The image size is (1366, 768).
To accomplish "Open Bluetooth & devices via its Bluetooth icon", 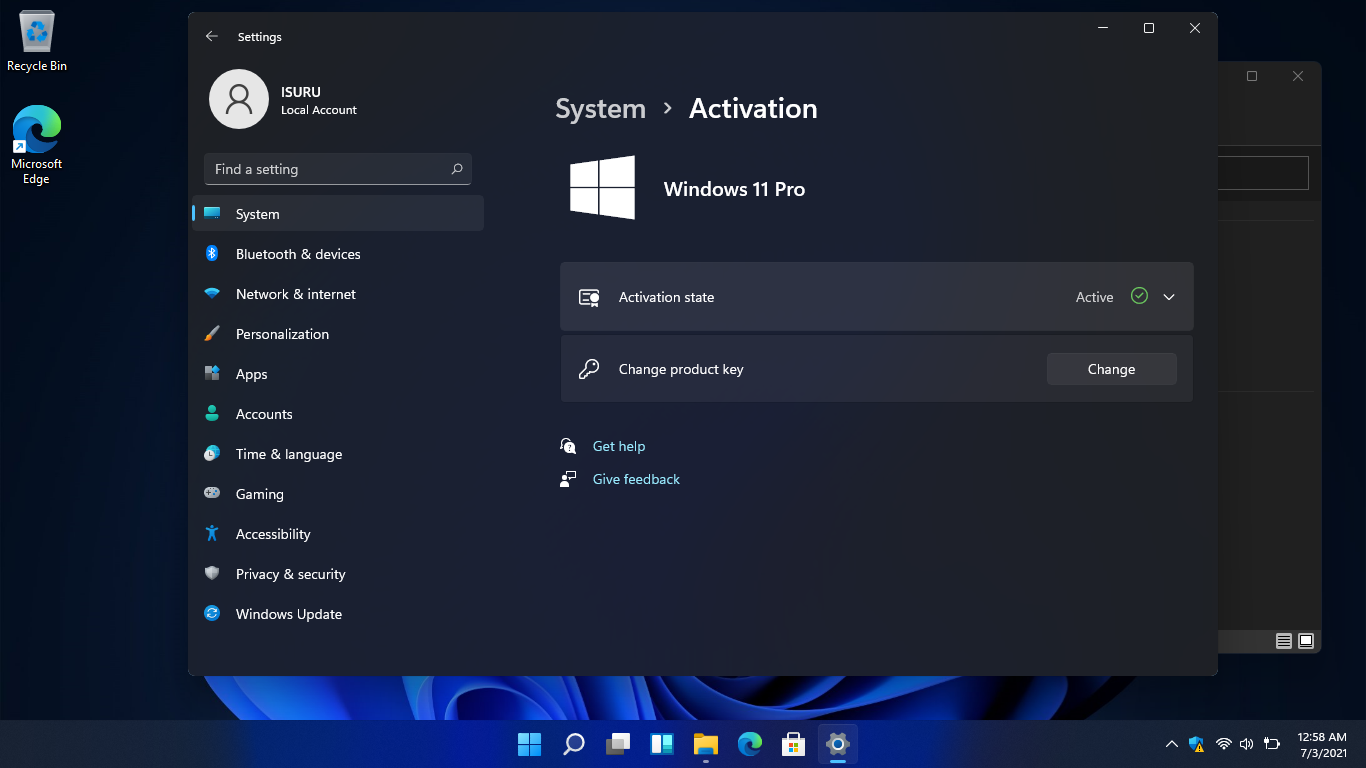I will [x=212, y=254].
